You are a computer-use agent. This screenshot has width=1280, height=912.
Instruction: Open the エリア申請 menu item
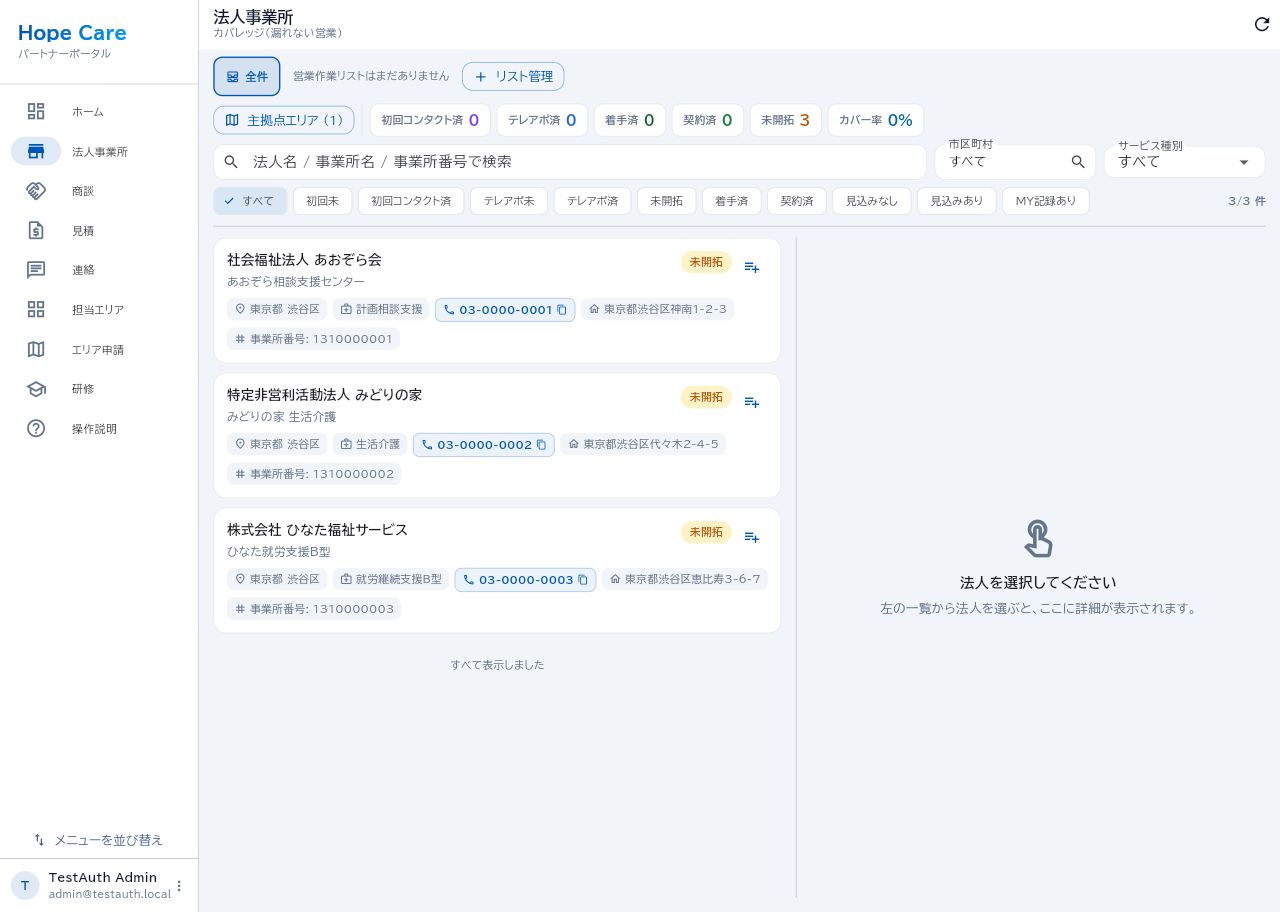pos(98,350)
